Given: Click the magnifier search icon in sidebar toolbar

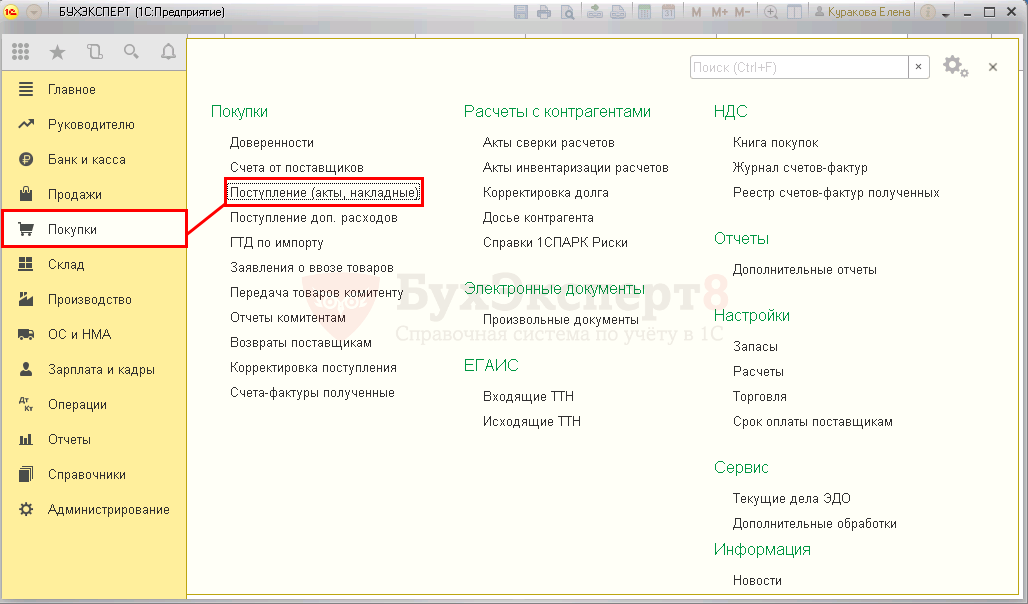Looking at the screenshot, I should click(131, 52).
